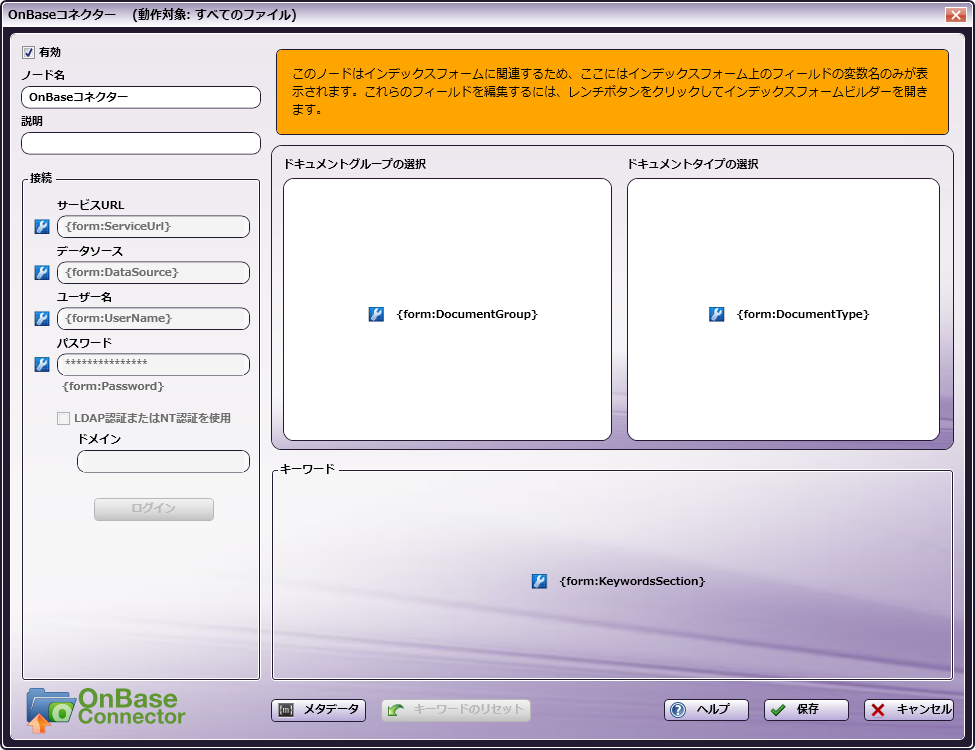Click the {form:DocumentGroup} variable text
This screenshot has height=750, width=975.
coord(467,314)
